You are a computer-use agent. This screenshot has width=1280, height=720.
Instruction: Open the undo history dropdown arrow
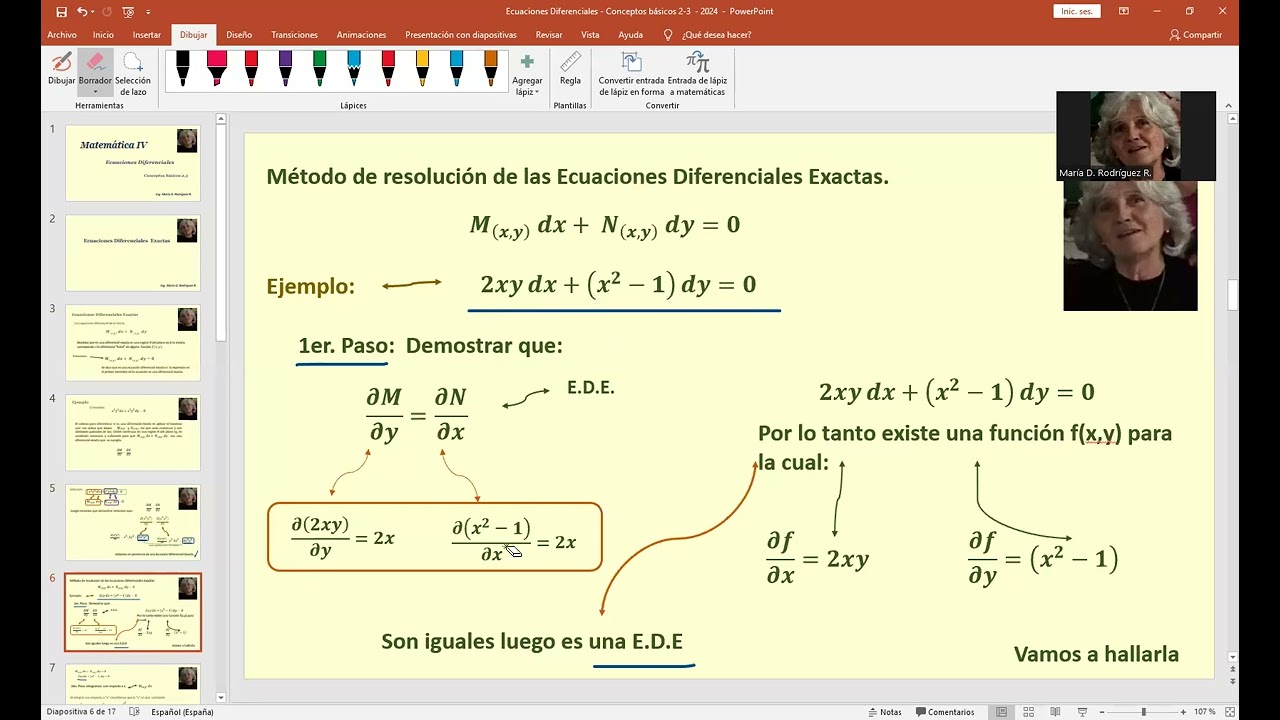[92, 12]
